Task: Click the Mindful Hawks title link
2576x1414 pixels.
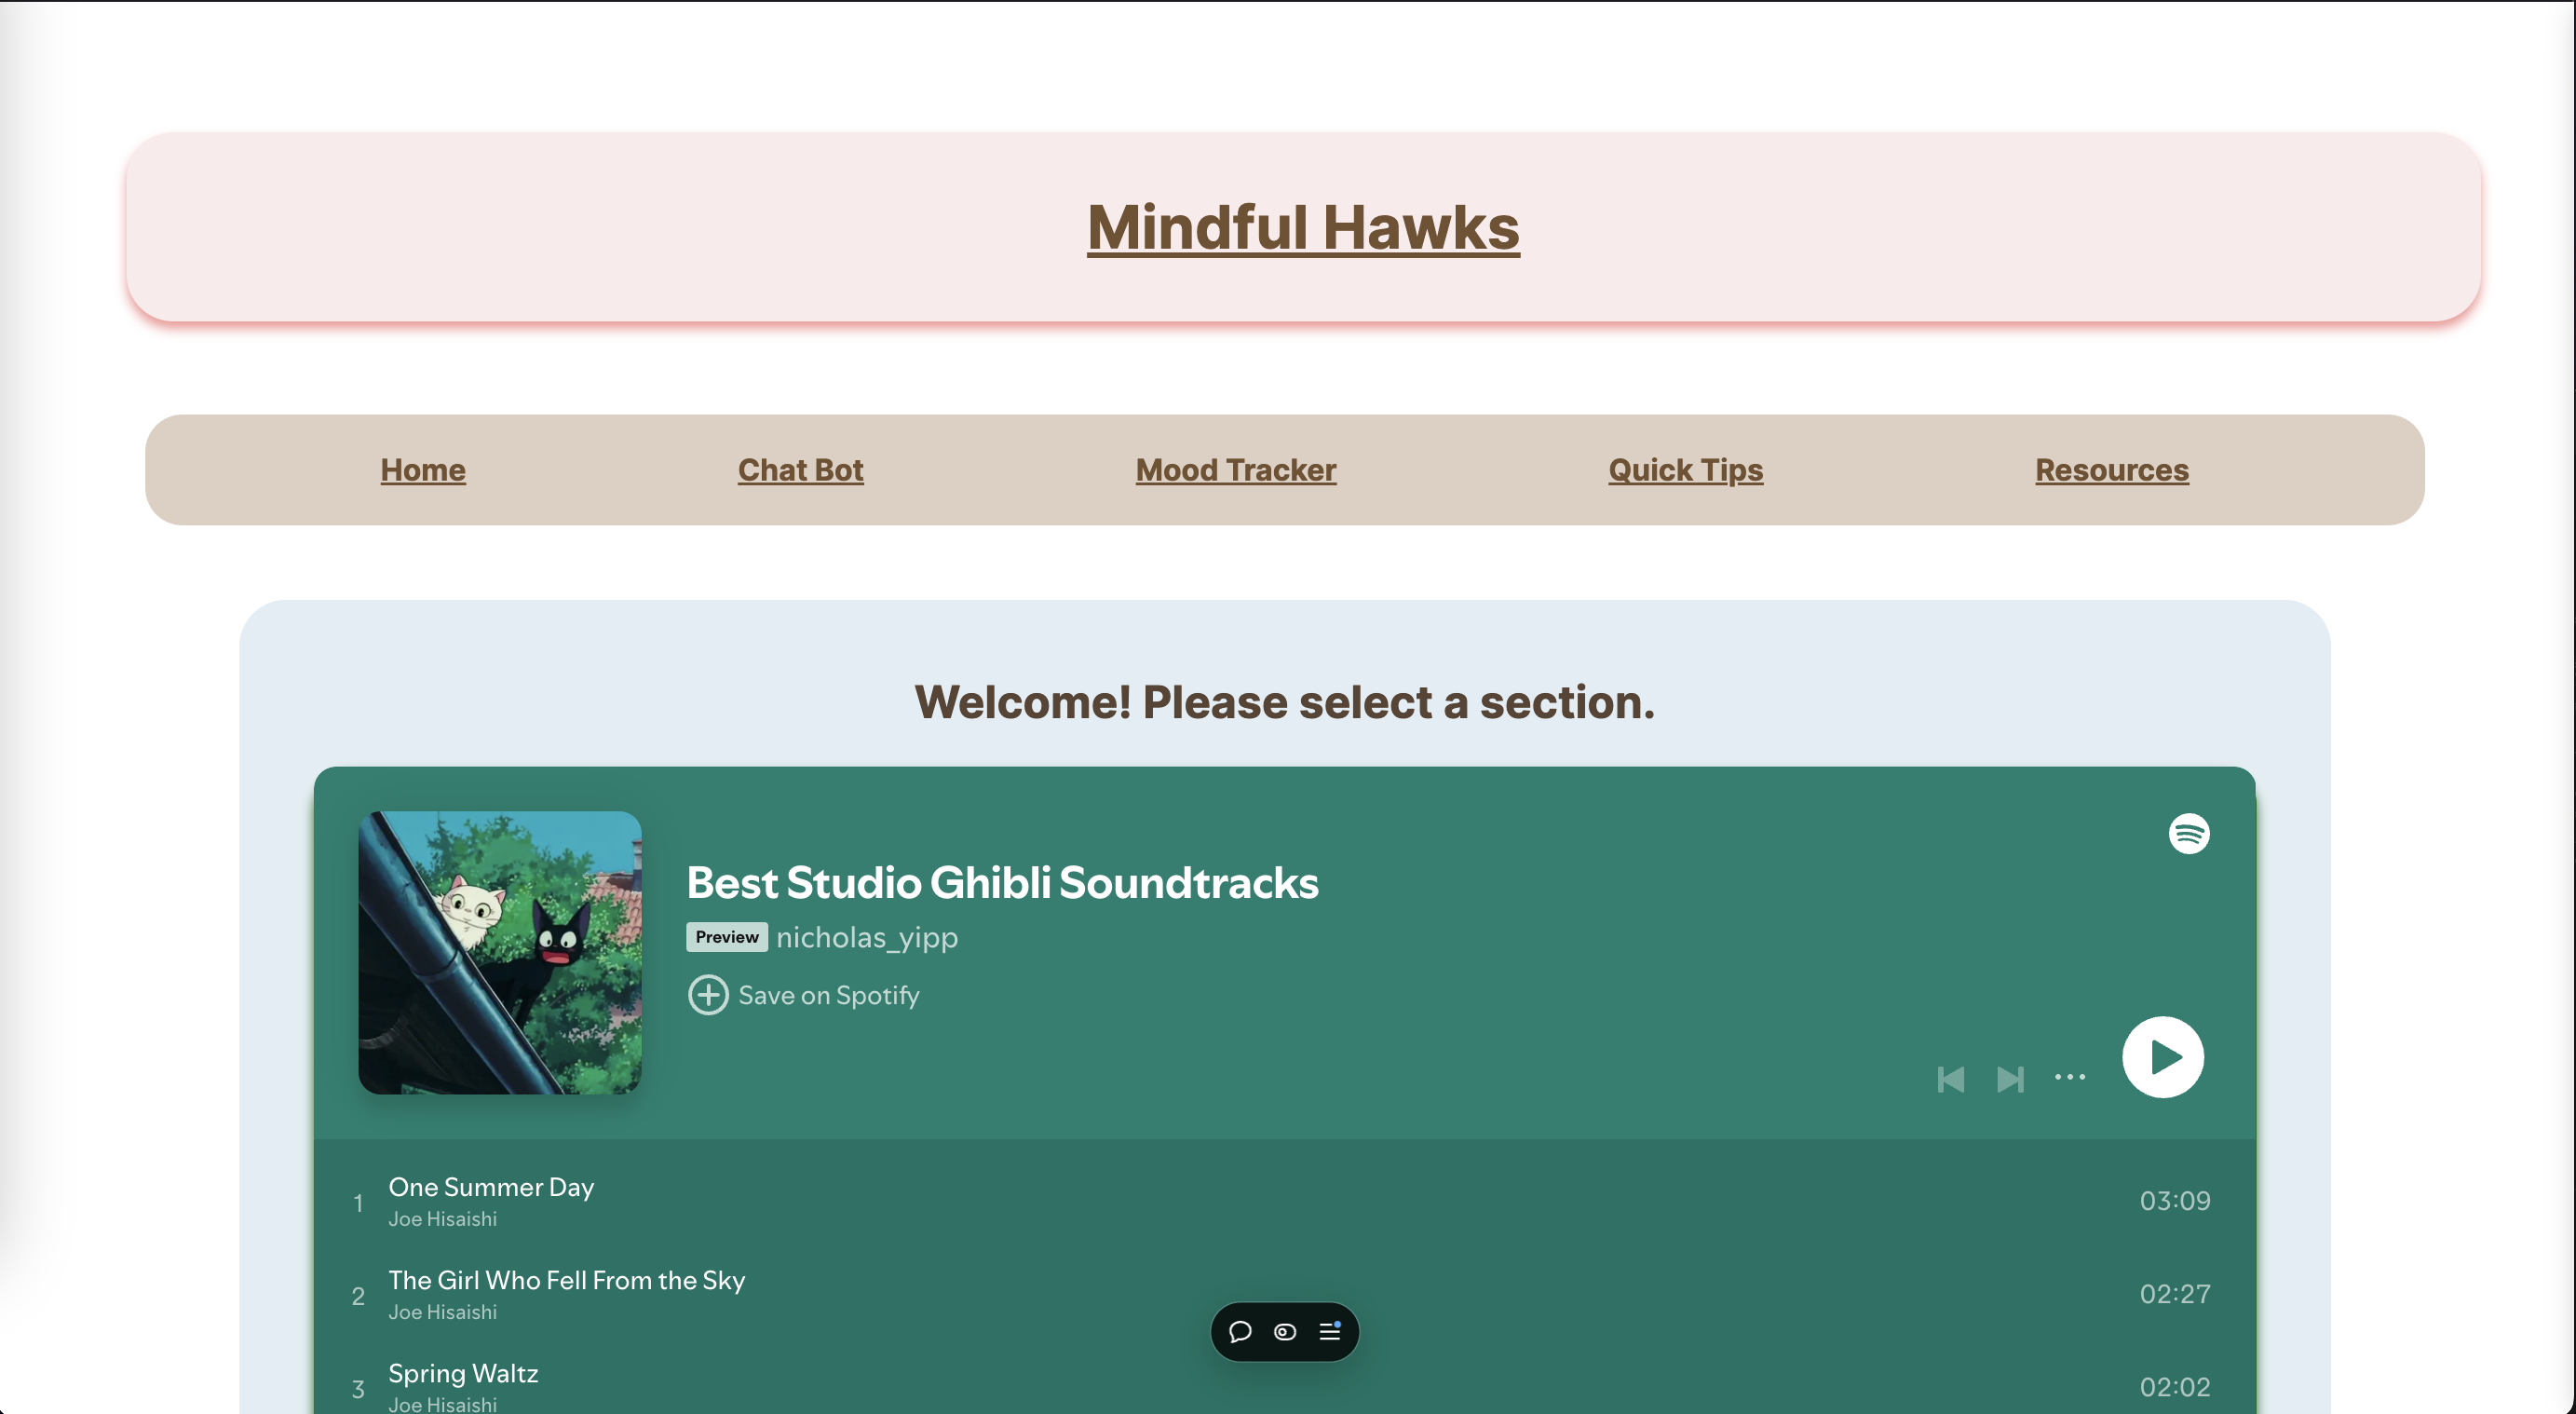Action: [x=1303, y=227]
